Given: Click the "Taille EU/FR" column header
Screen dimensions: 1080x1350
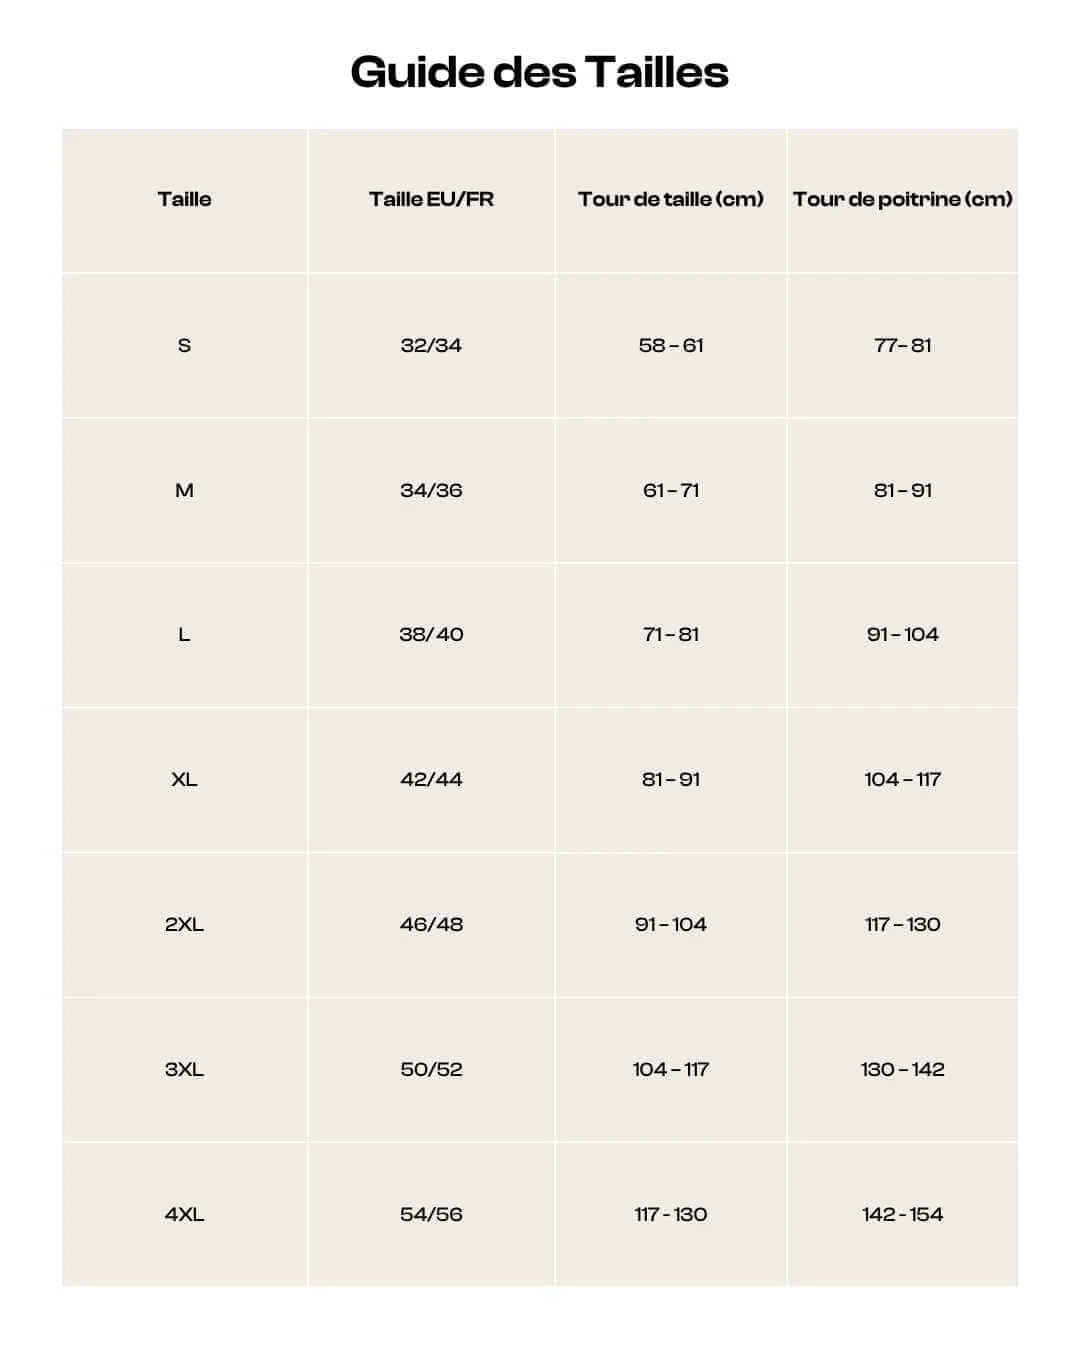Looking at the screenshot, I should point(431,199).
